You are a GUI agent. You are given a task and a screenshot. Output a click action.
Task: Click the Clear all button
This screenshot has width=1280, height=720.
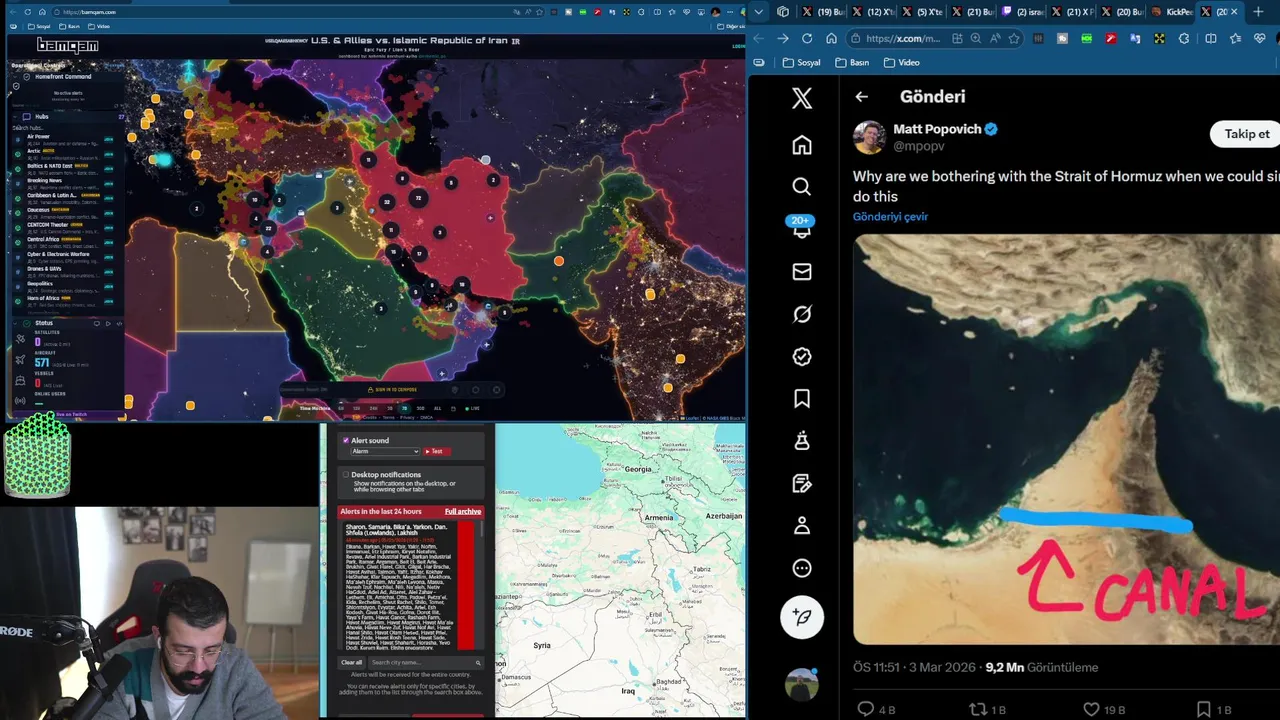click(x=352, y=663)
